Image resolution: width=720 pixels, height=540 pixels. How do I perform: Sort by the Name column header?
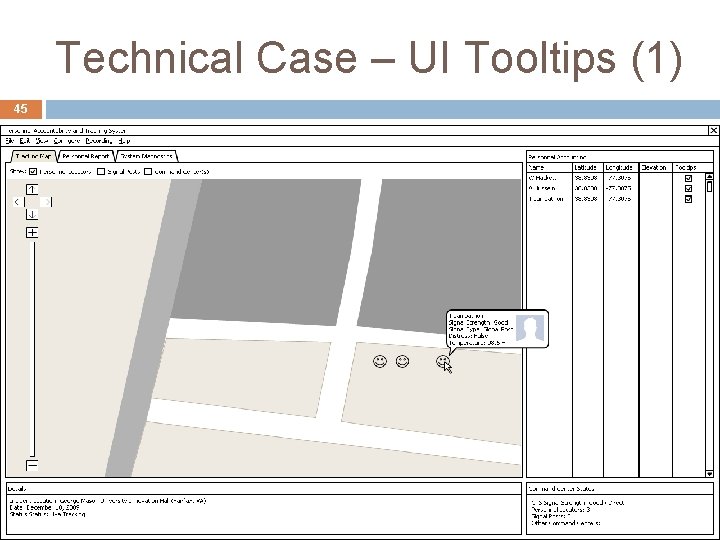(x=549, y=168)
